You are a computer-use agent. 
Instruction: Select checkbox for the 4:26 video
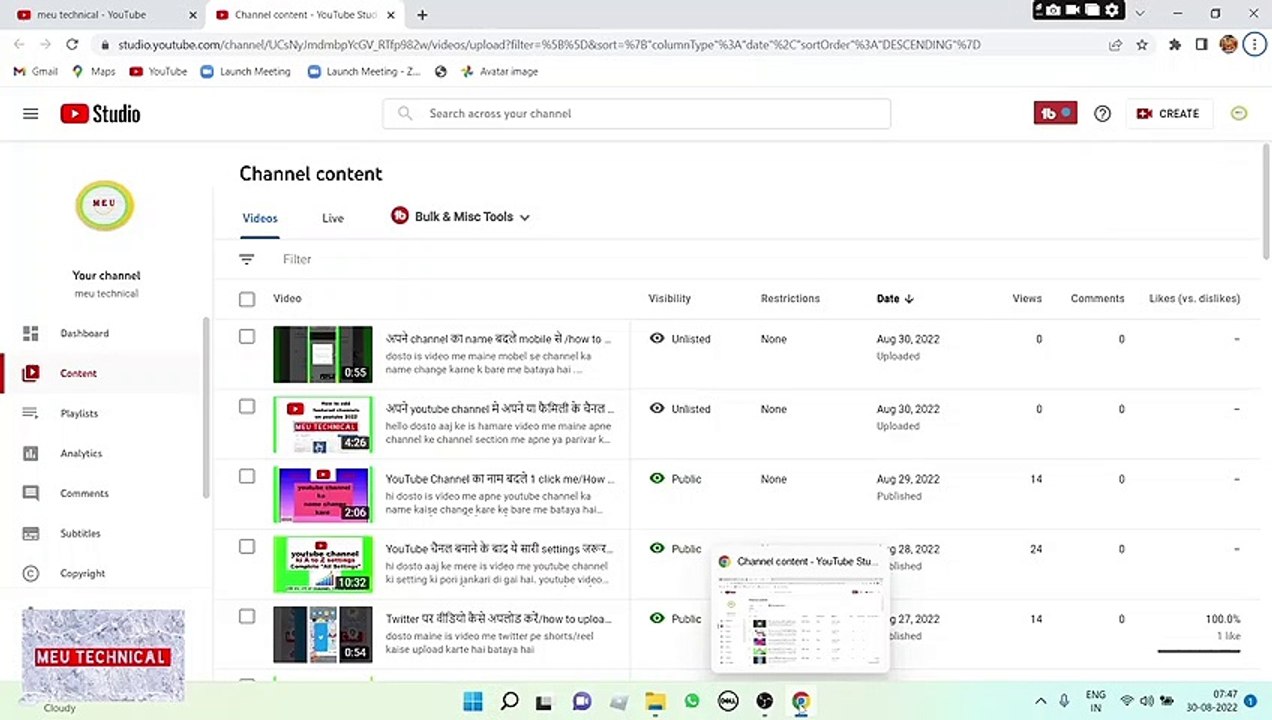tap(247, 406)
